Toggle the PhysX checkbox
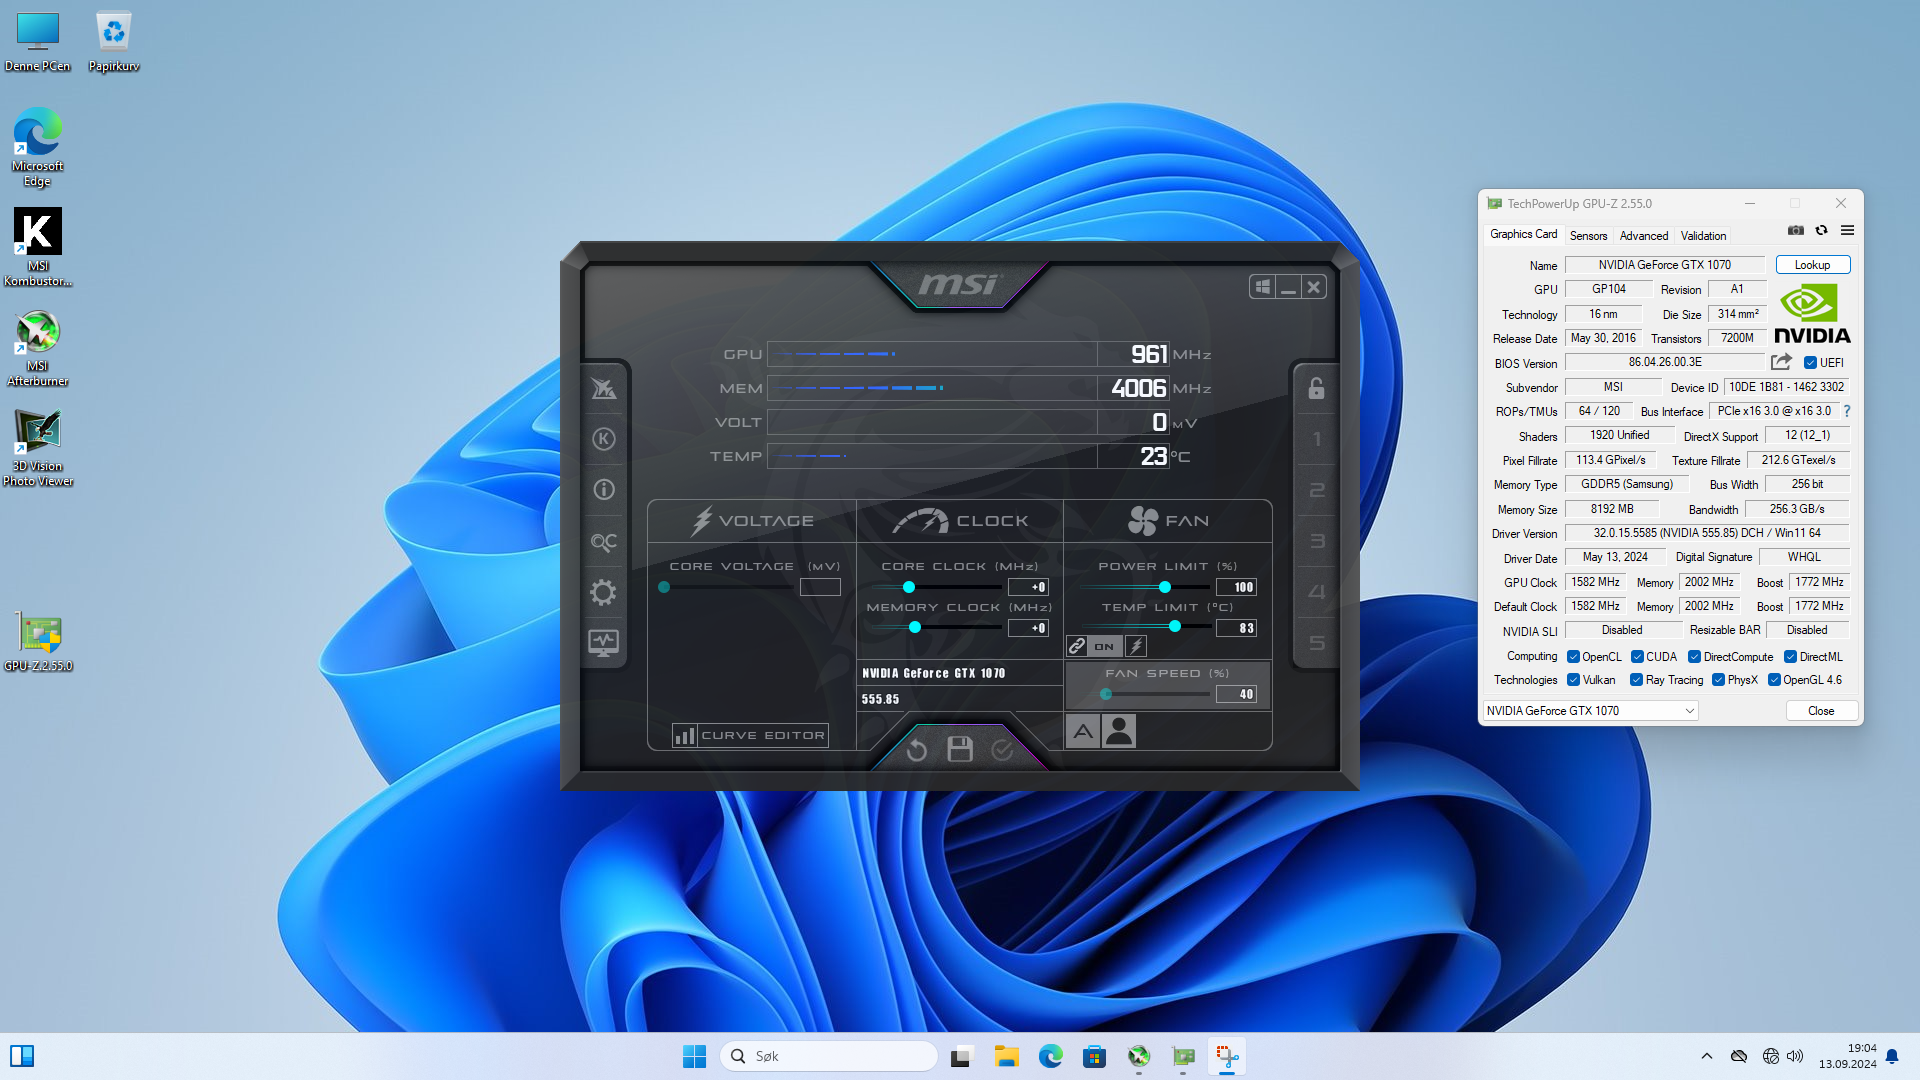 pos(1718,680)
